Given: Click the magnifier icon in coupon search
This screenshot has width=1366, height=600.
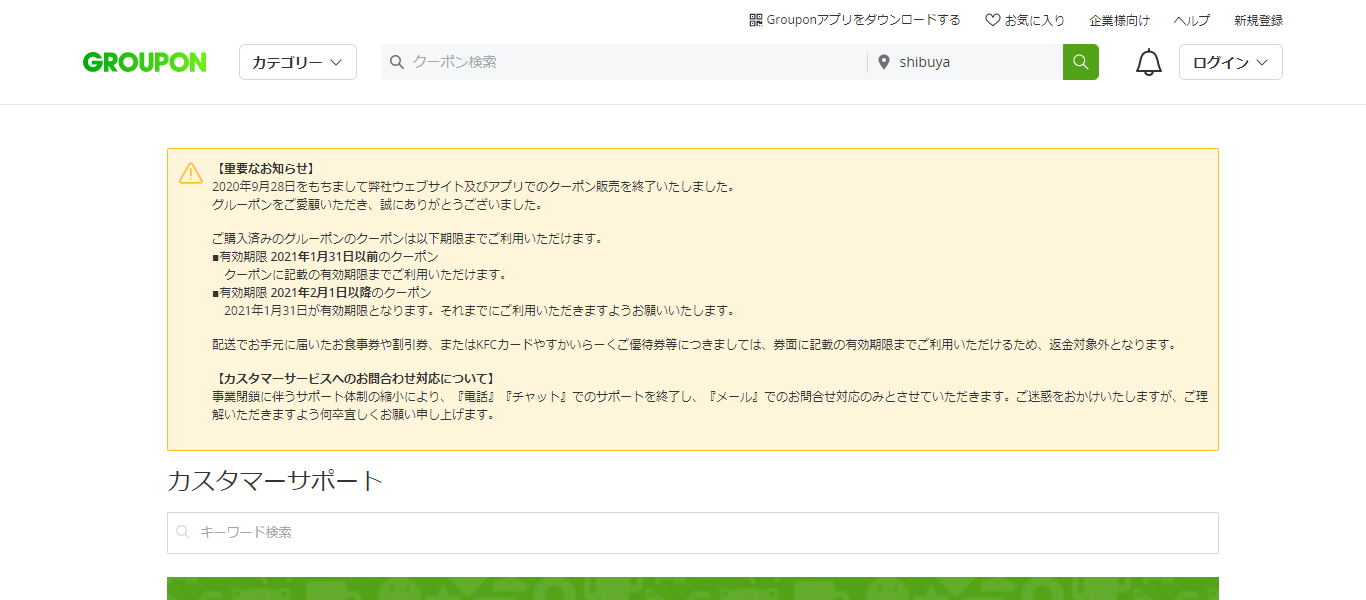Looking at the screenshot, I should pyautogui.click(x=397, y=62).
